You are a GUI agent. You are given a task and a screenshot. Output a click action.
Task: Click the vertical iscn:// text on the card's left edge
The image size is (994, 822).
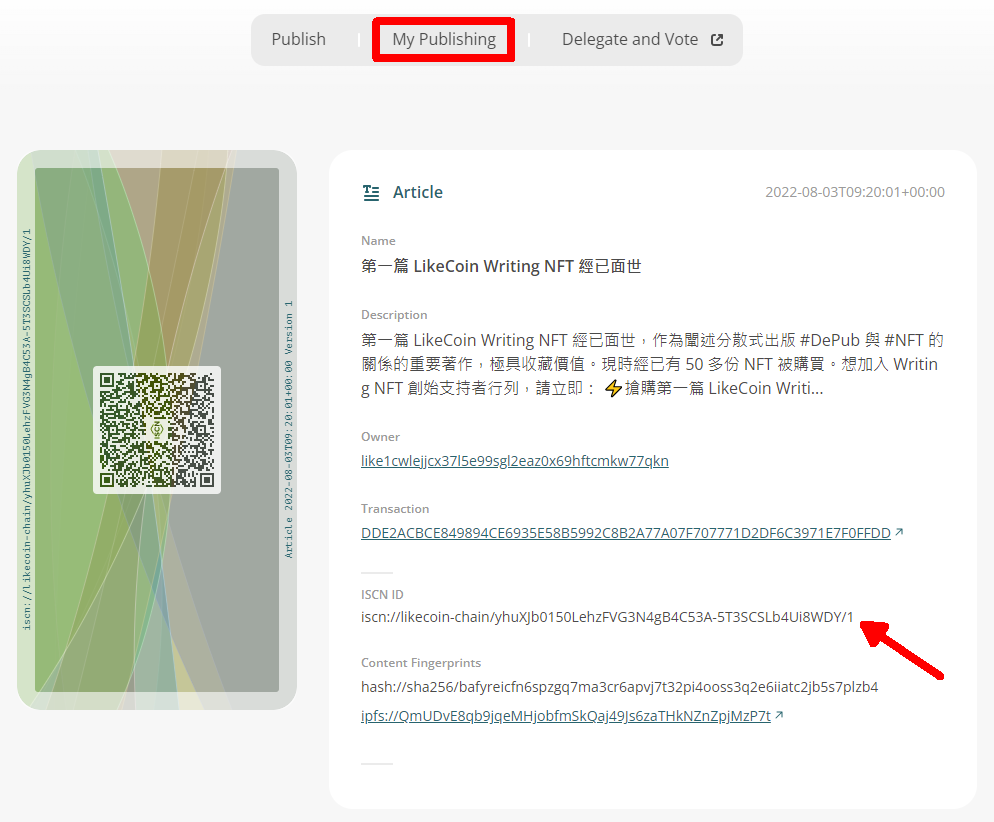pos(27,430)
